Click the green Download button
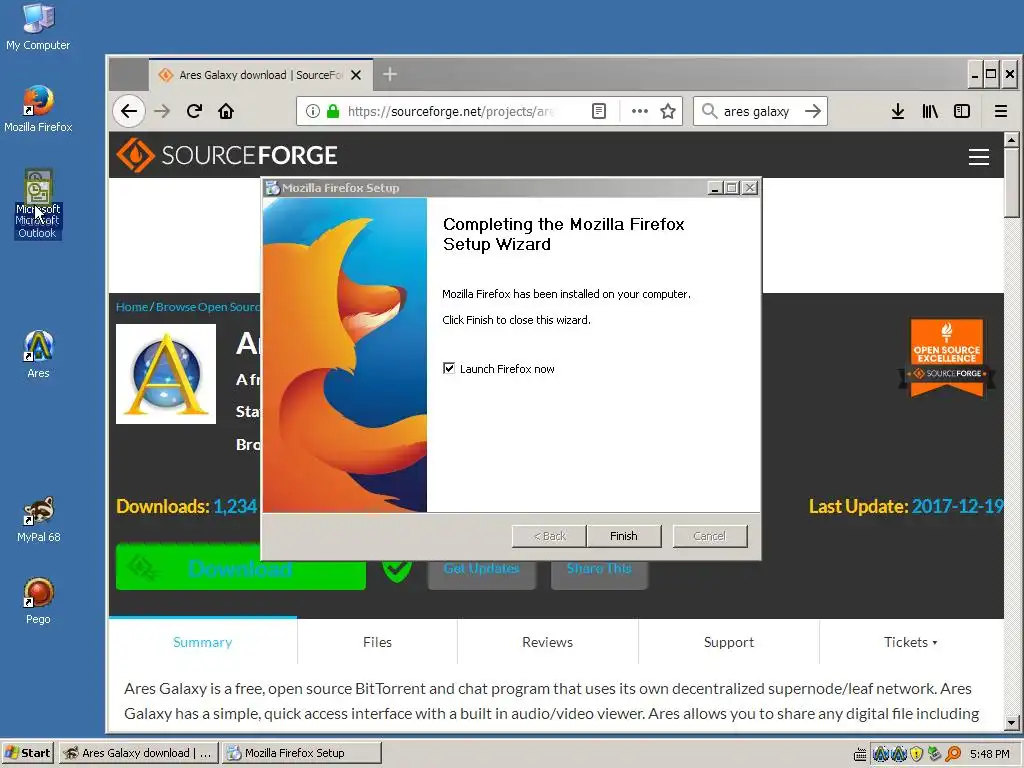This screenshot has width=1024, height=768. pyautogui.click(x=240, y=567)
